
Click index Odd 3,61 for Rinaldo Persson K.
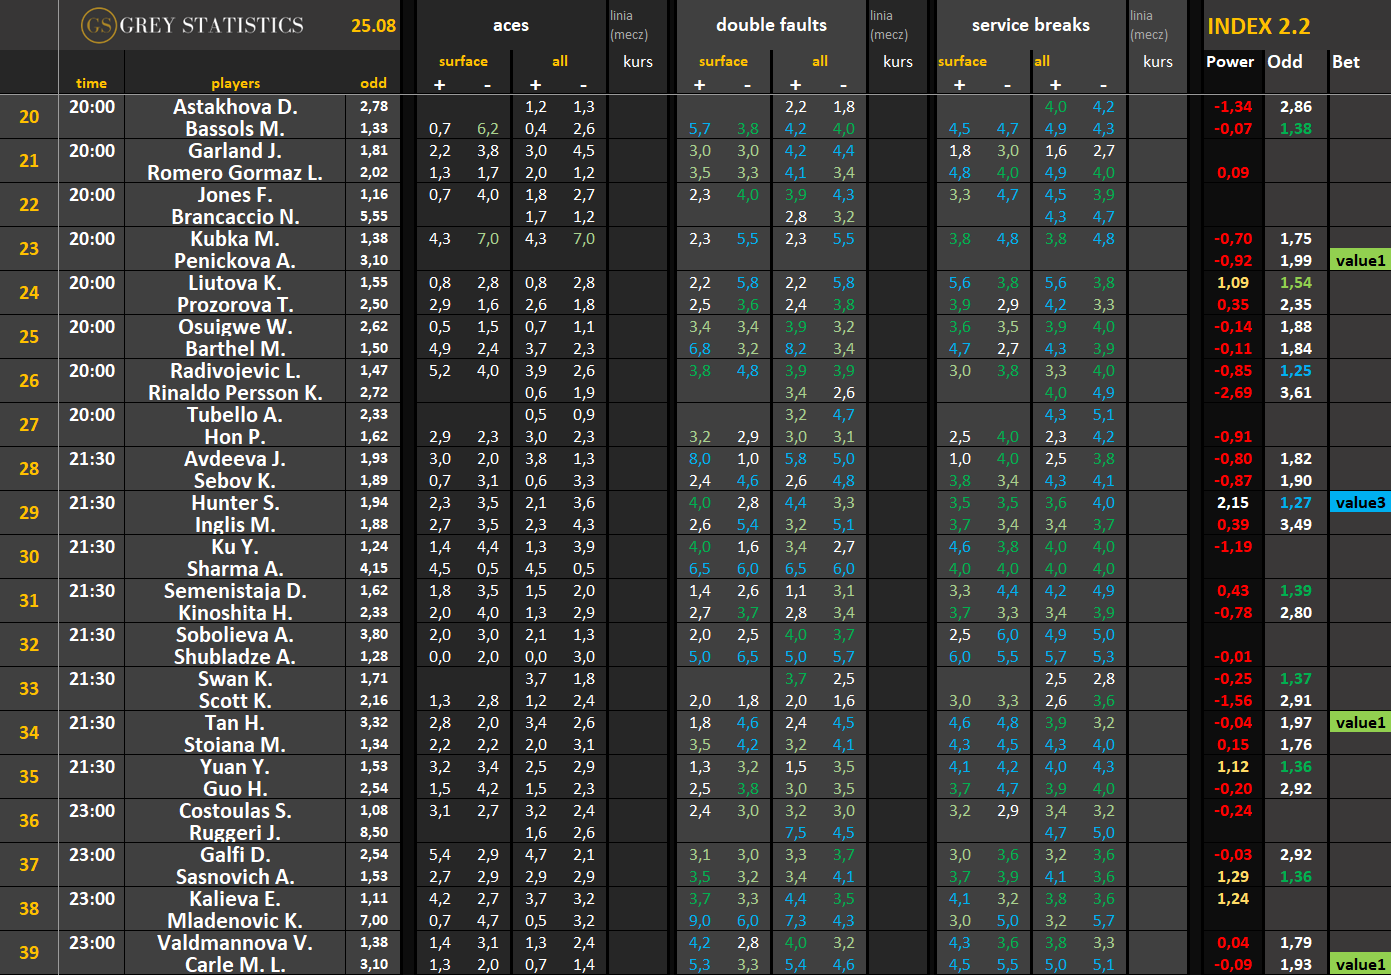coord(1296,393)
